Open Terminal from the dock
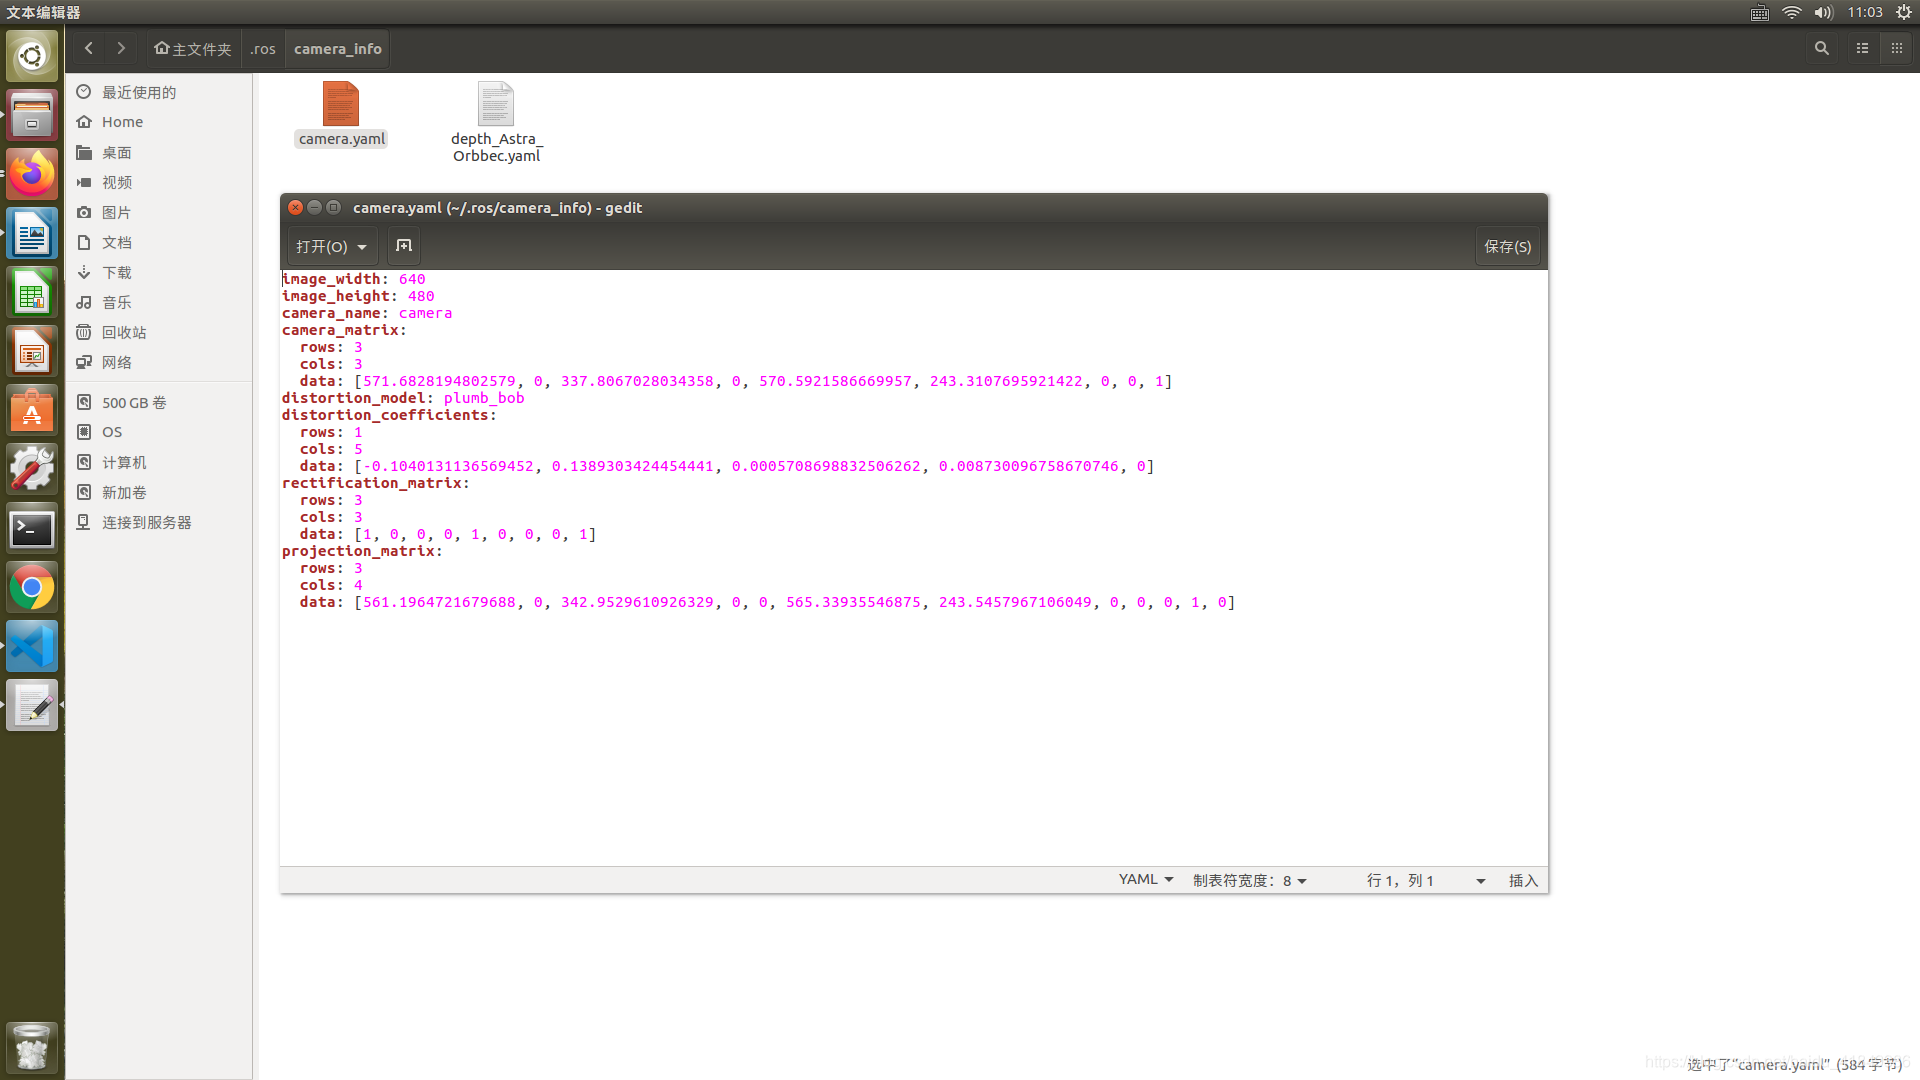This screenshot has width=1920, height=1080. 32,529
